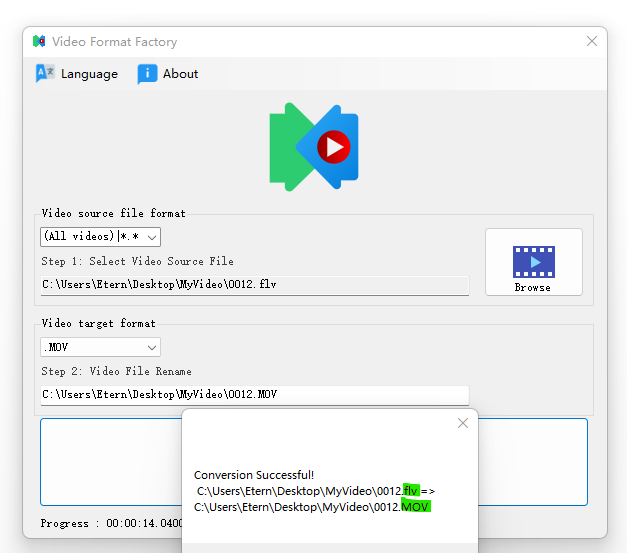627x553 pixels.
Task: Click the highlighted MOV output path line
Action: click(312, 507)
